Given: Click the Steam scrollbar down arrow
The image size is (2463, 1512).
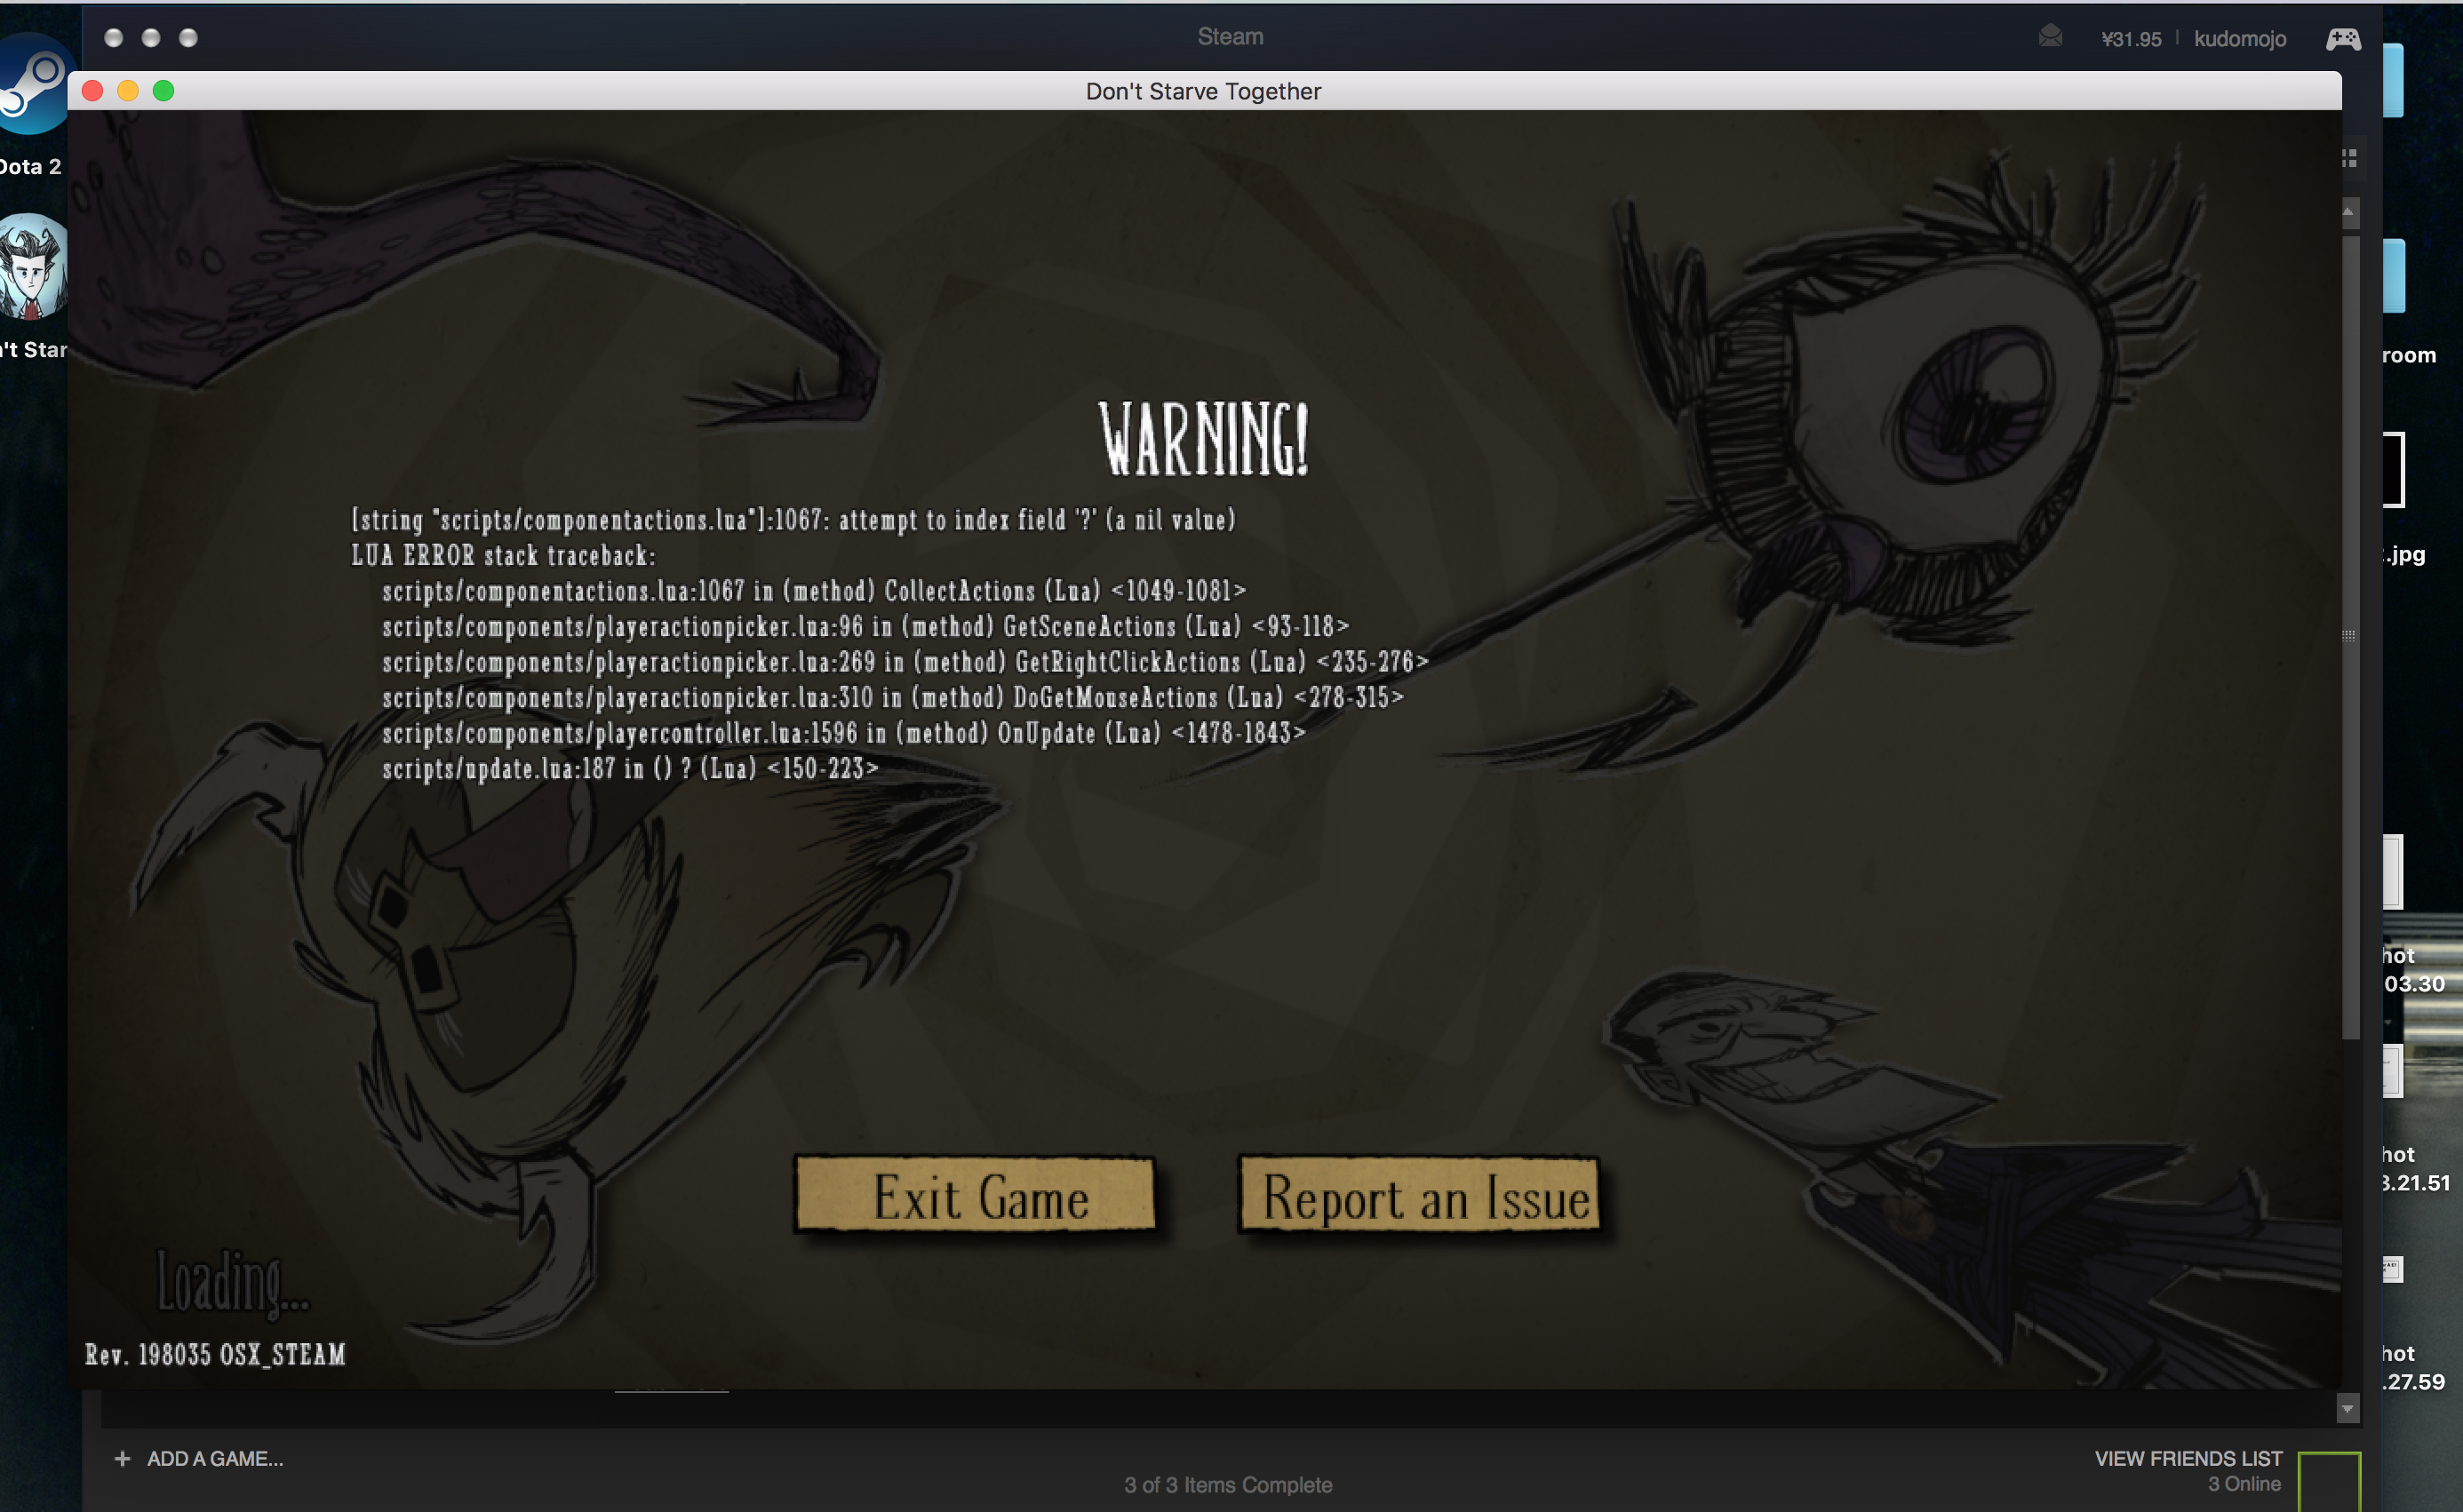Looking at the screenshot, I should [2347, 1409].
